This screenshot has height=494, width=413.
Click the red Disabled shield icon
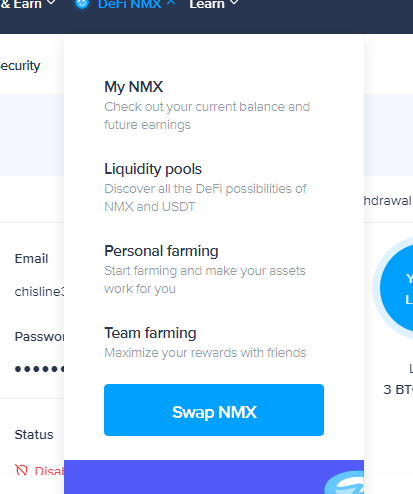point(21,470)
